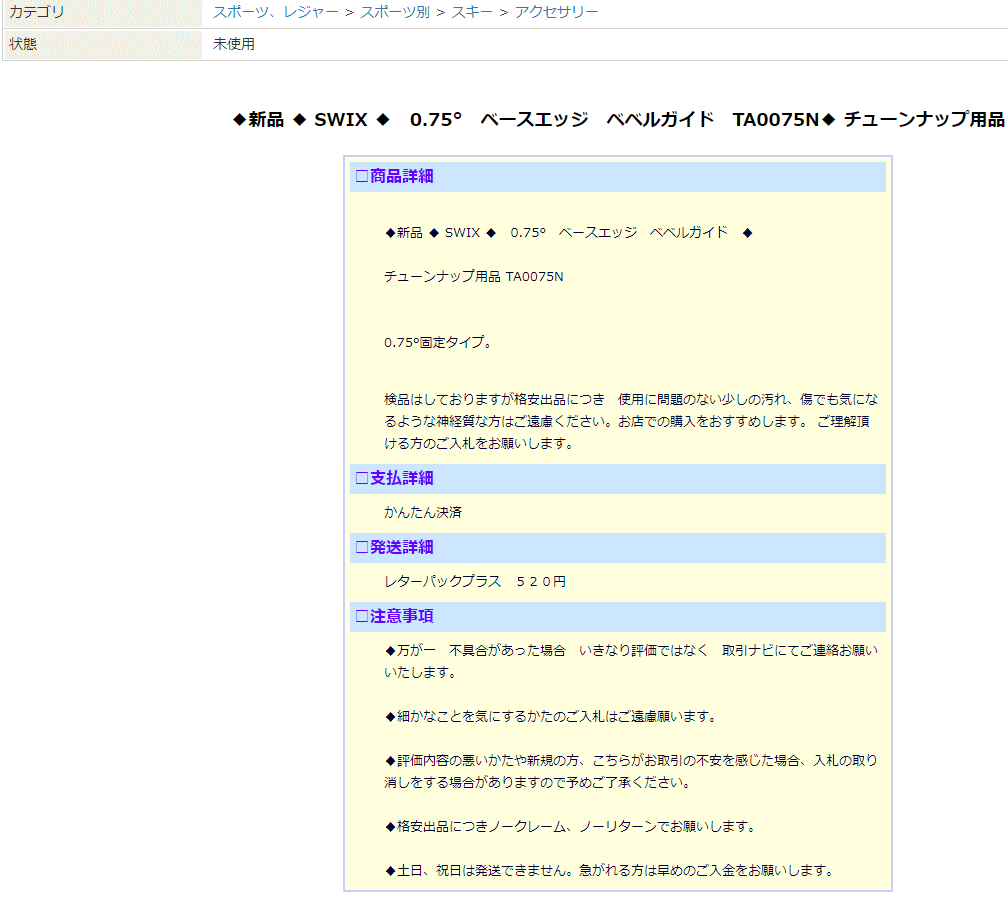Viewport: 1008px width, 898px height.
Task: Click the 注意事項 section header
Action: [618, 616]
